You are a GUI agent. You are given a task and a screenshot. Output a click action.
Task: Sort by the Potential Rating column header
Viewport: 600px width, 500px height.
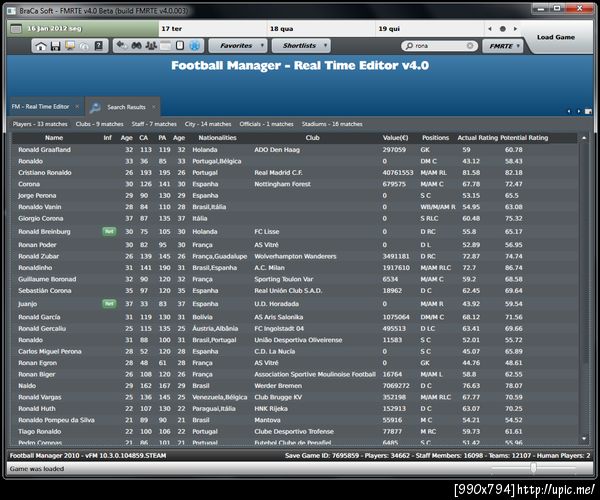pyautogui.click(x=524, y=138)
